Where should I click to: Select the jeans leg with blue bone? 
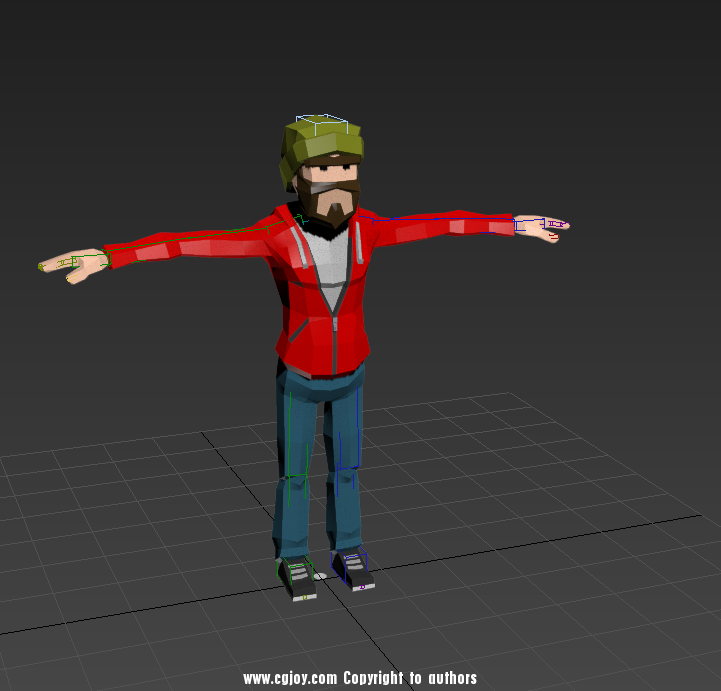[345, 460]
